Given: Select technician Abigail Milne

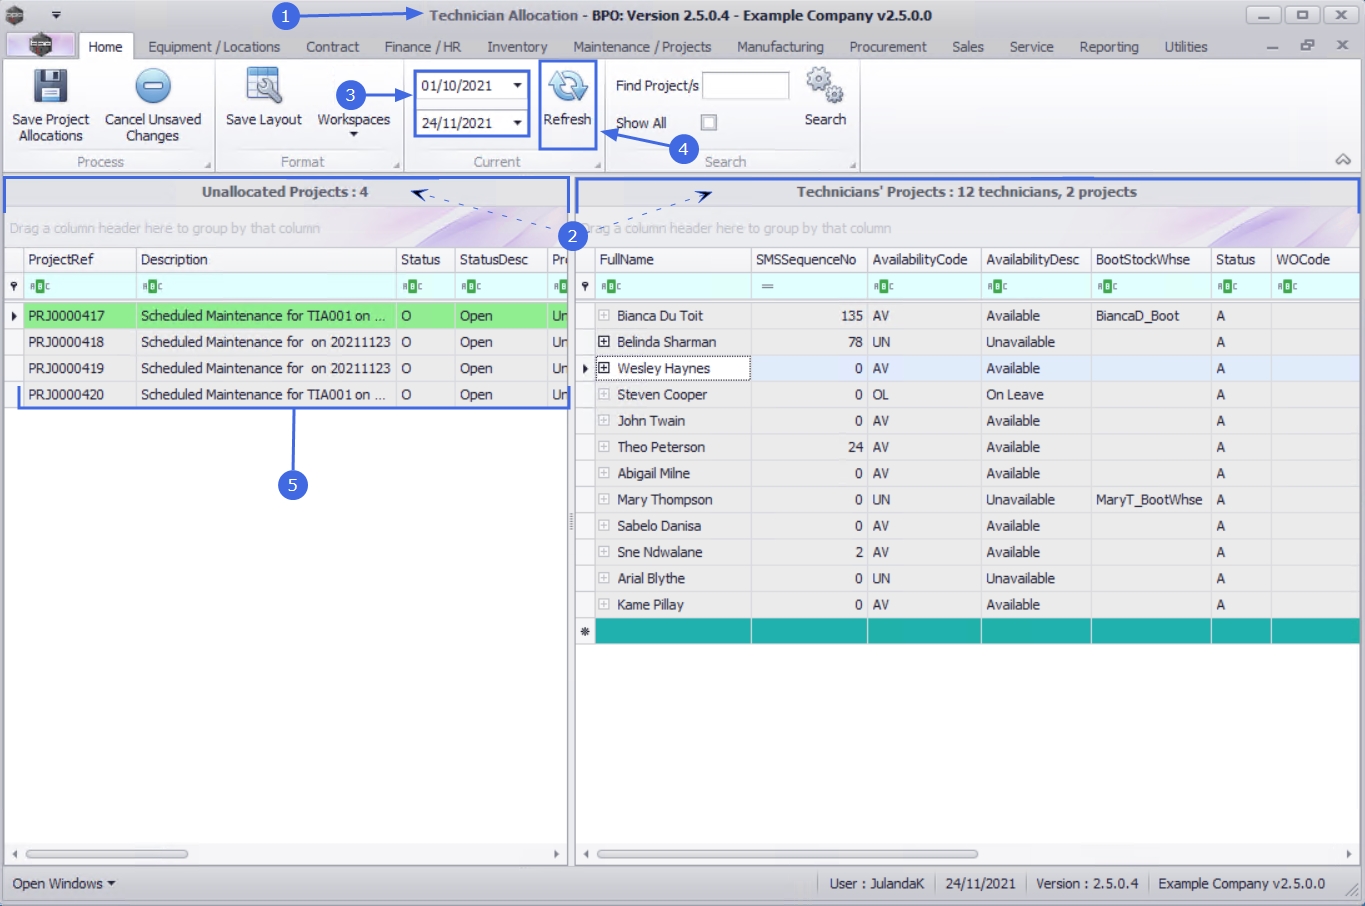Looking at the screenshot, I should click(x=653, y=473).
